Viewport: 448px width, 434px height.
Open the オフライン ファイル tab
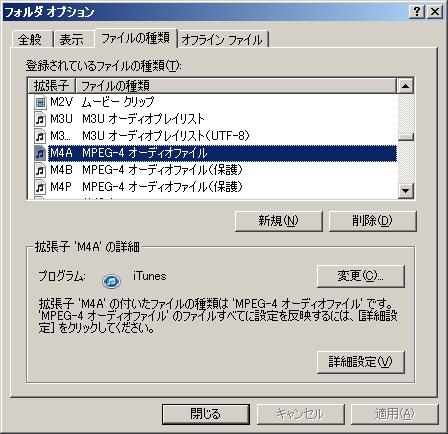point(222,40)
